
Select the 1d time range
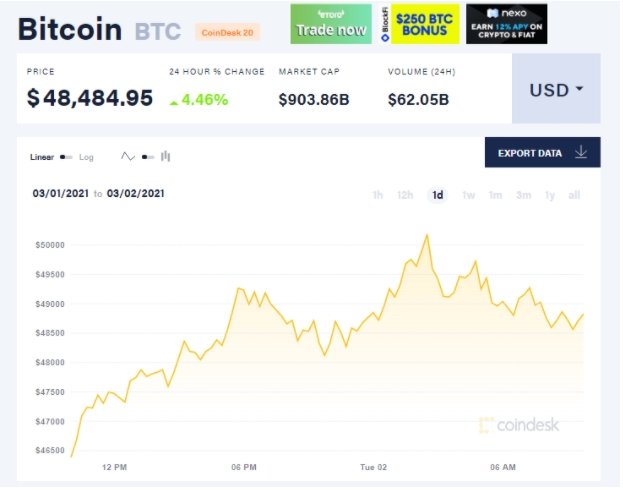[x=437, y=195]
